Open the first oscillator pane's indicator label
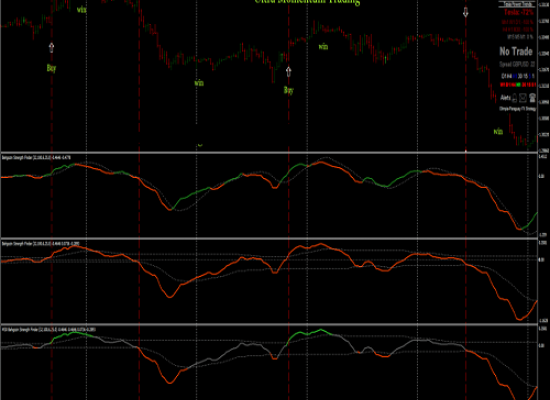This screenshot has width=550, height=400. pos(36,158)
